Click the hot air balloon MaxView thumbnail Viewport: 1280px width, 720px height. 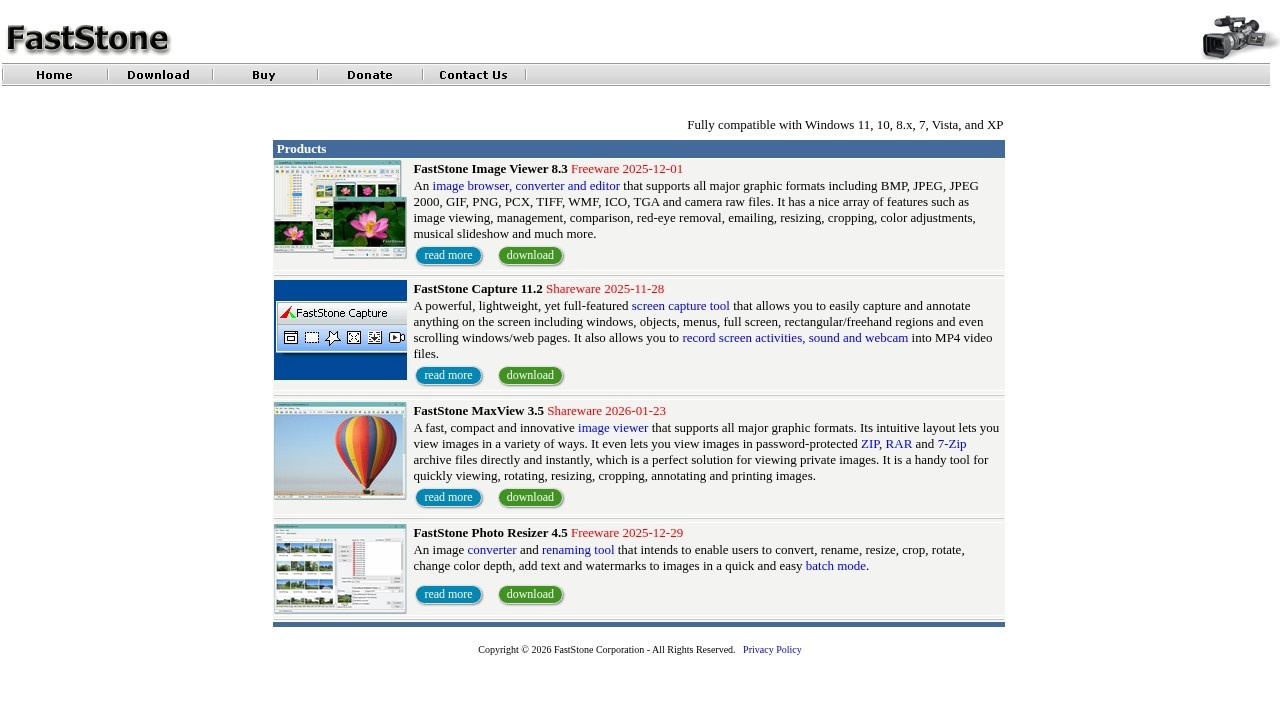pyautogui.click(x=340, y=450)
